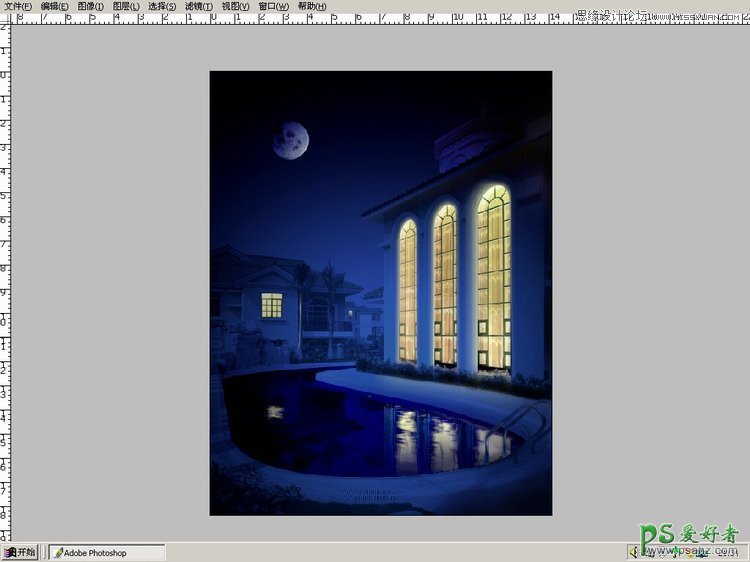This screenshot has height=562, width=750.
Task: Click the horizontal ruler above the canvas
Action: tap(300, 18)
